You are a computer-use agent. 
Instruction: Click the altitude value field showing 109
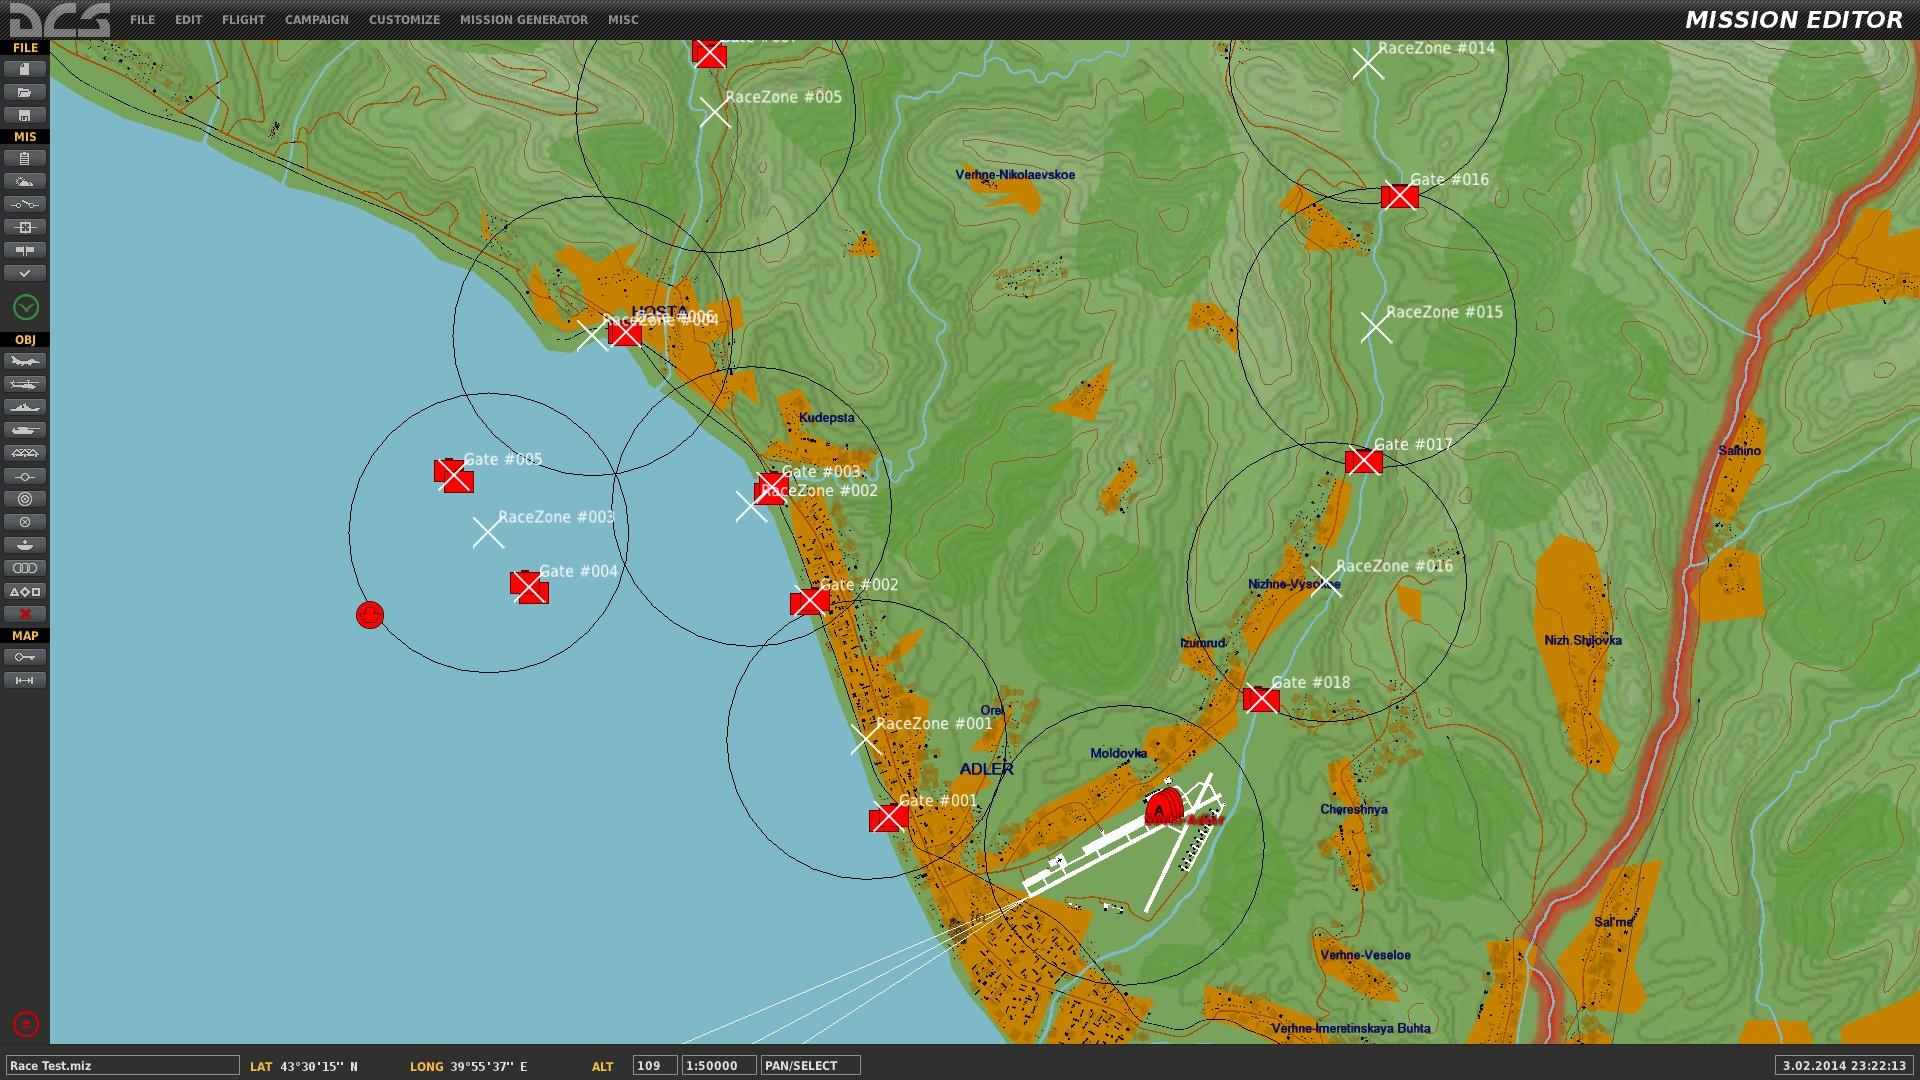coord(655,1066)
